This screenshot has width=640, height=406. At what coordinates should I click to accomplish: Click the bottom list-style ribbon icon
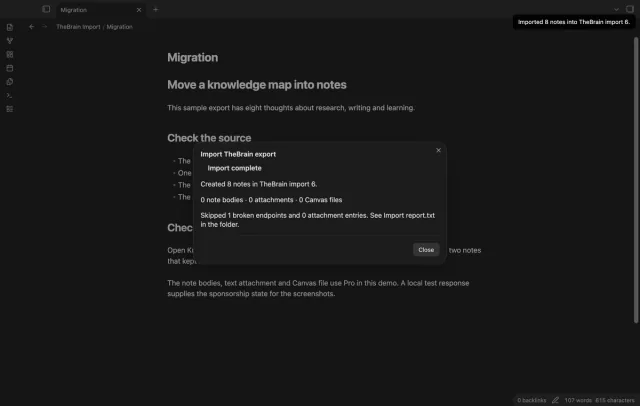(10, 109)
